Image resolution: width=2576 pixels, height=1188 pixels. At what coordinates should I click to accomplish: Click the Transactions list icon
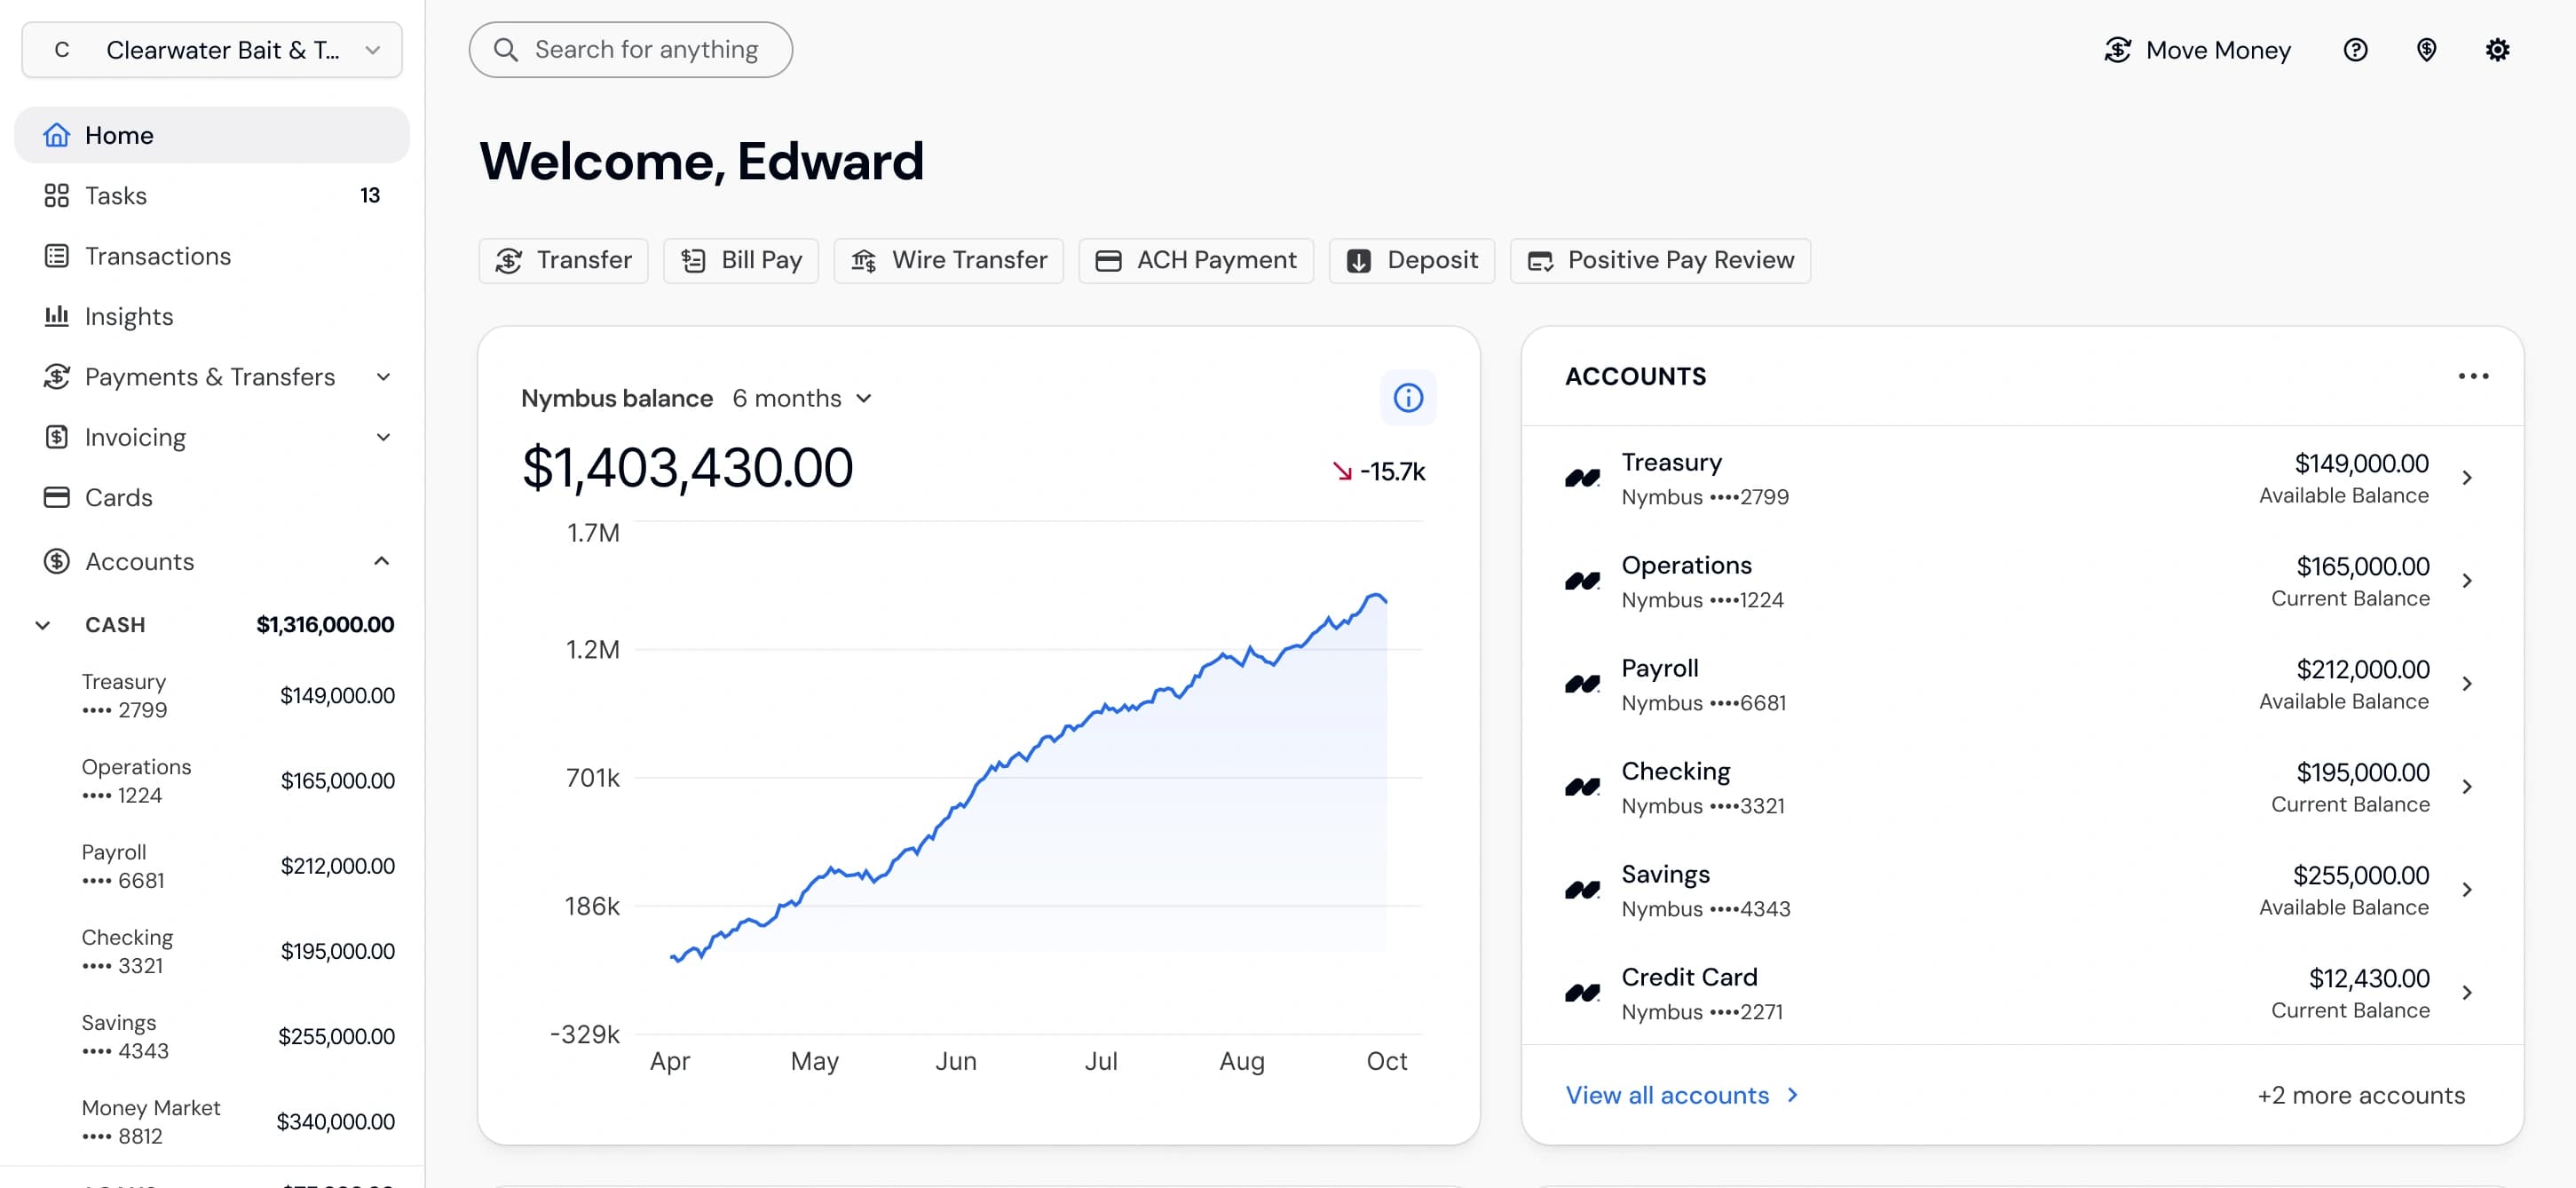57,256
